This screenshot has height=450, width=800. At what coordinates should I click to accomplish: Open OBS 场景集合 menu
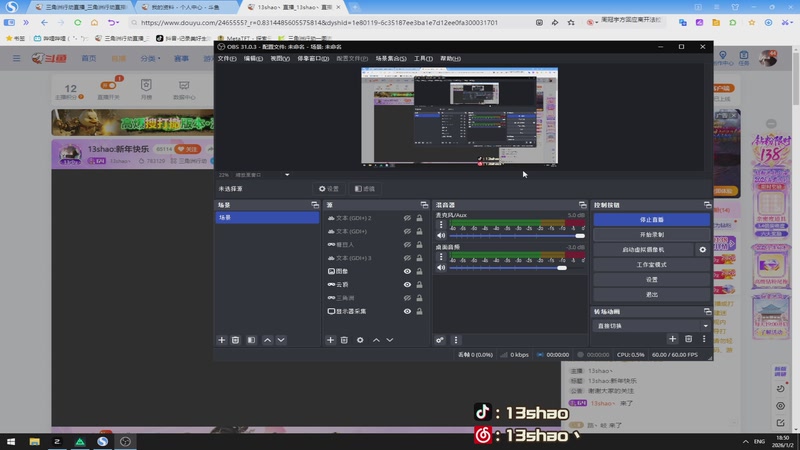point(391,59)
